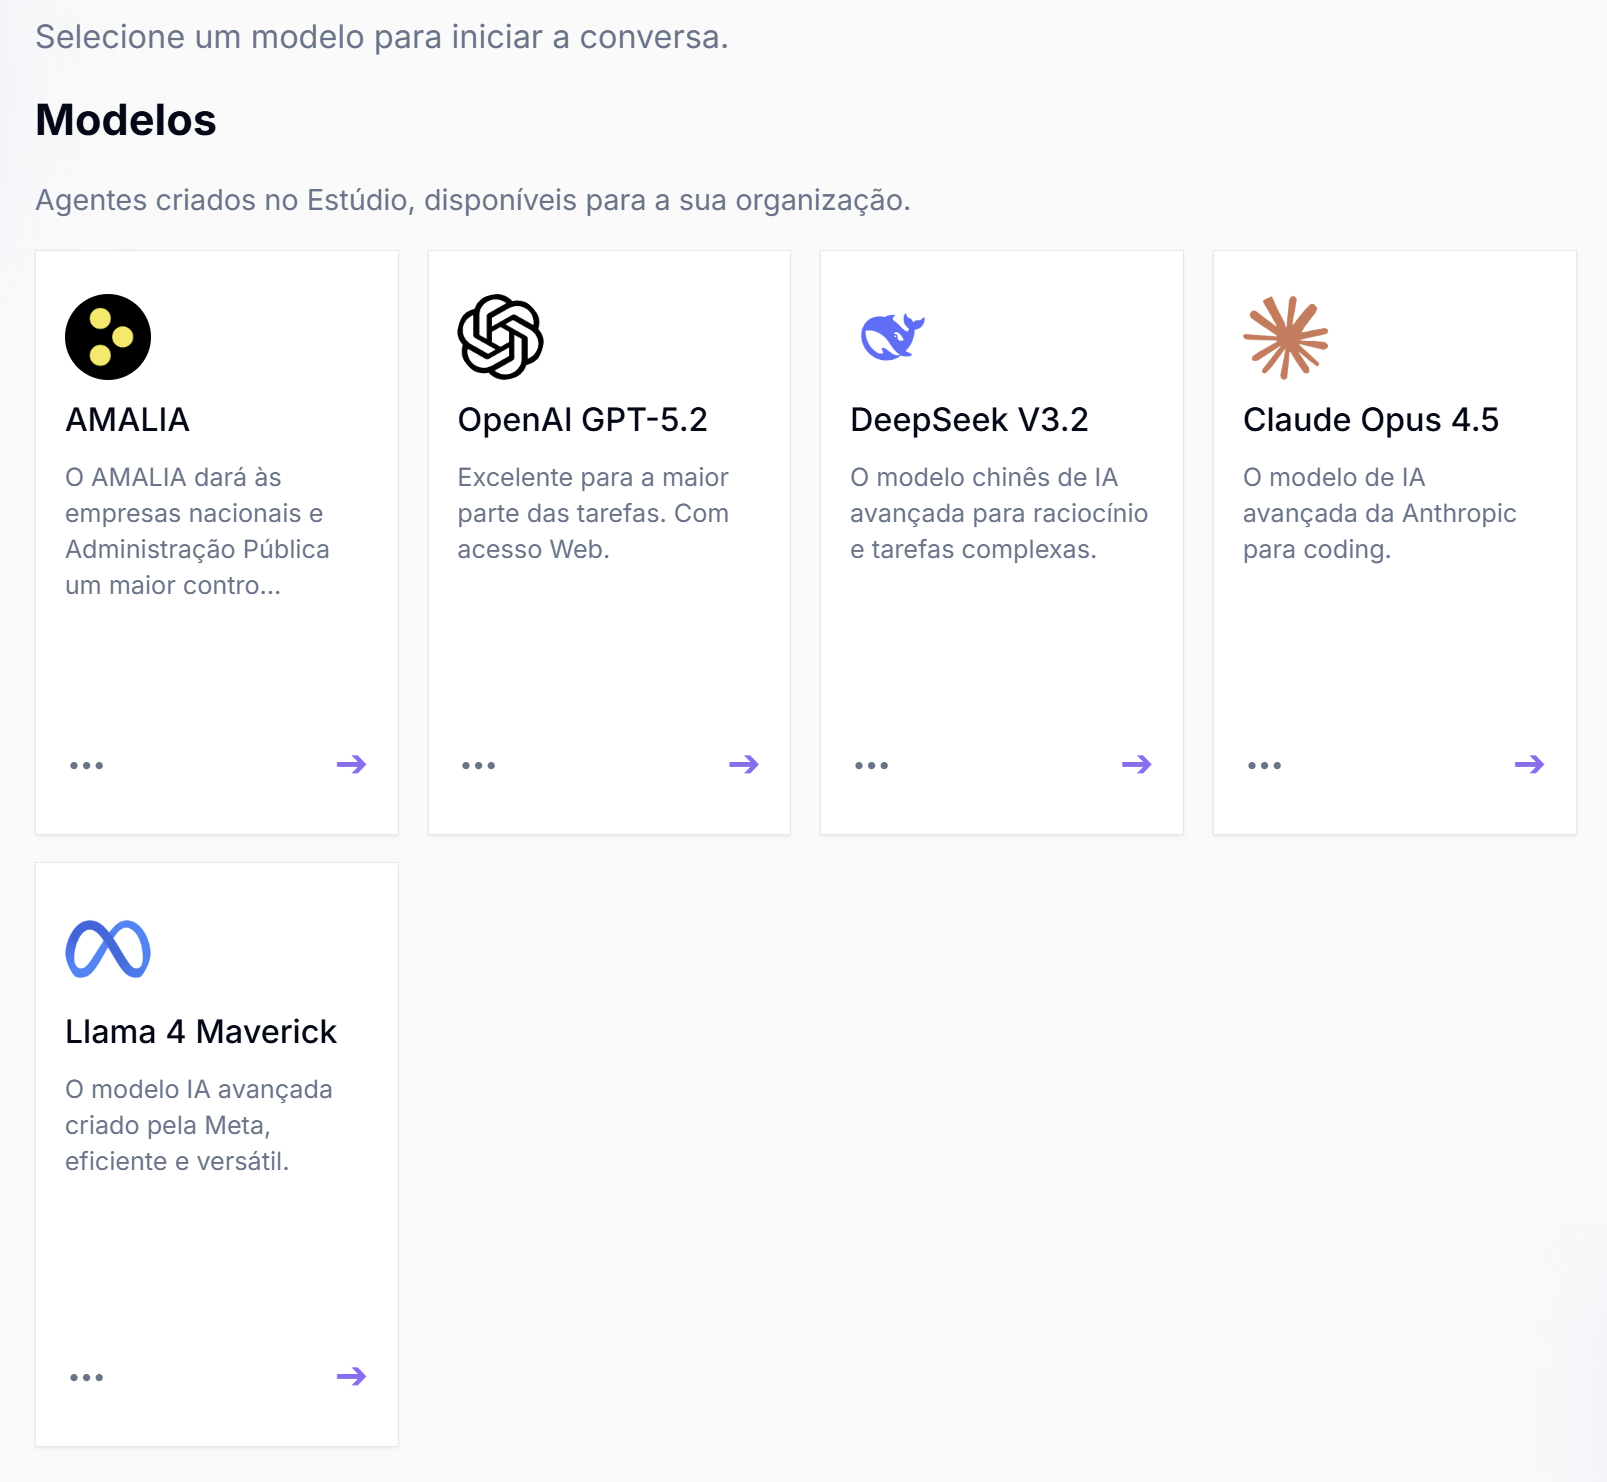The image size is (1607, 1482).
Task: Expand the DeepSeek V3.2 options menu
Action: 872,766
